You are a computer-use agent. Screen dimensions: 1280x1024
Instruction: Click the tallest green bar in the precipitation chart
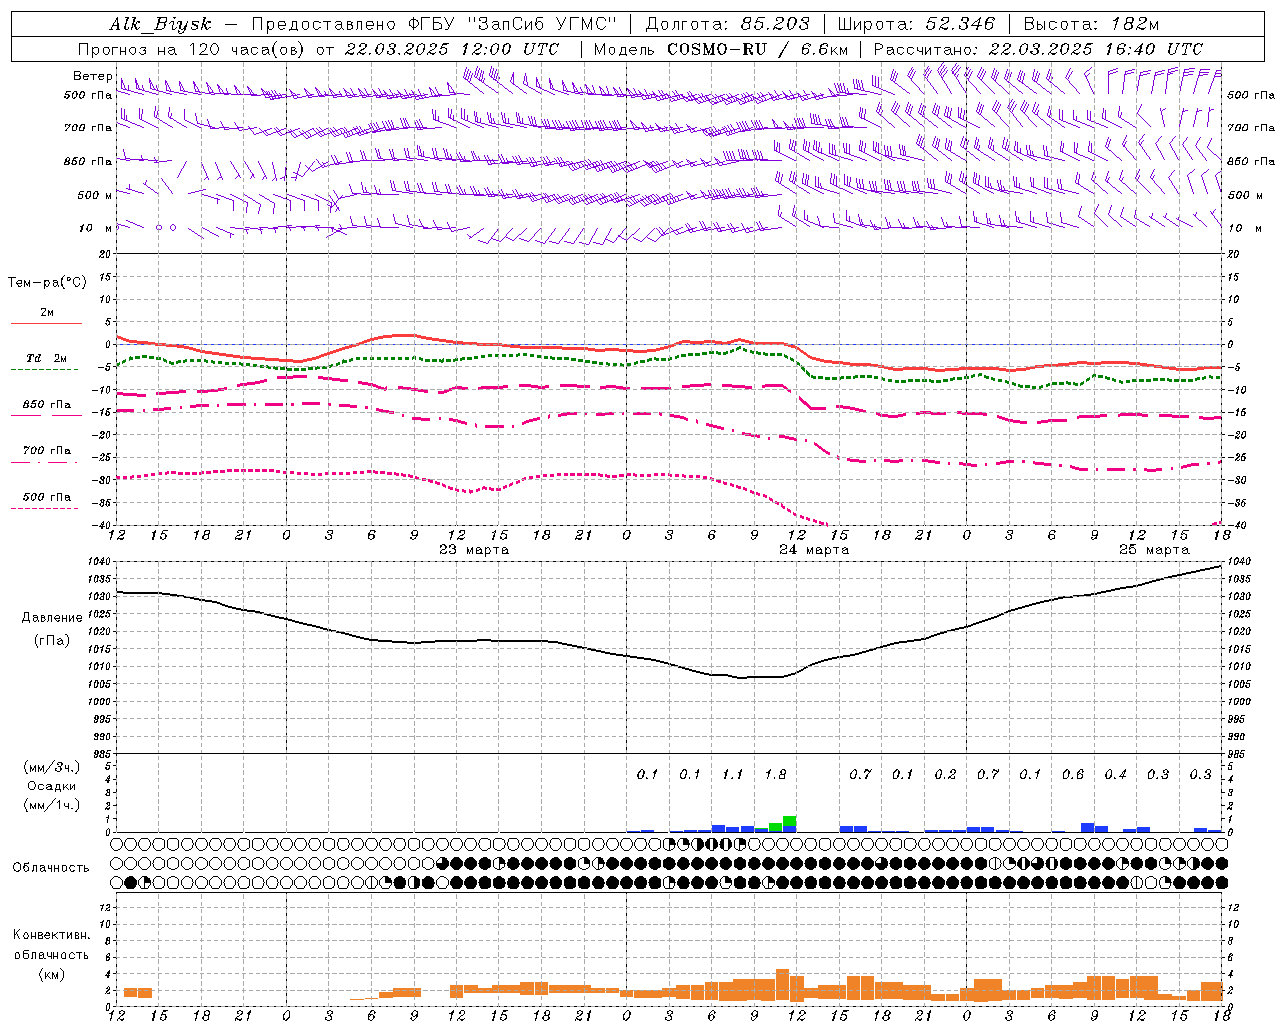[x=790, y=821]
